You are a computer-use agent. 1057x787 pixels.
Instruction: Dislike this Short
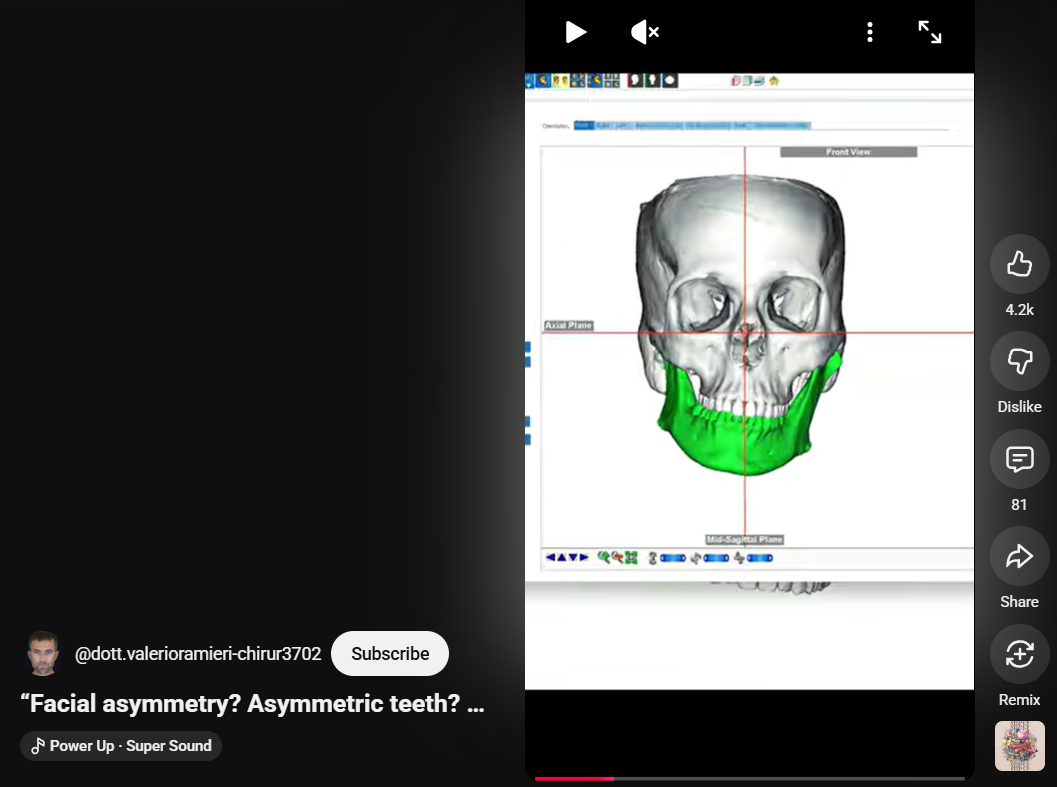click(1019, 361)
